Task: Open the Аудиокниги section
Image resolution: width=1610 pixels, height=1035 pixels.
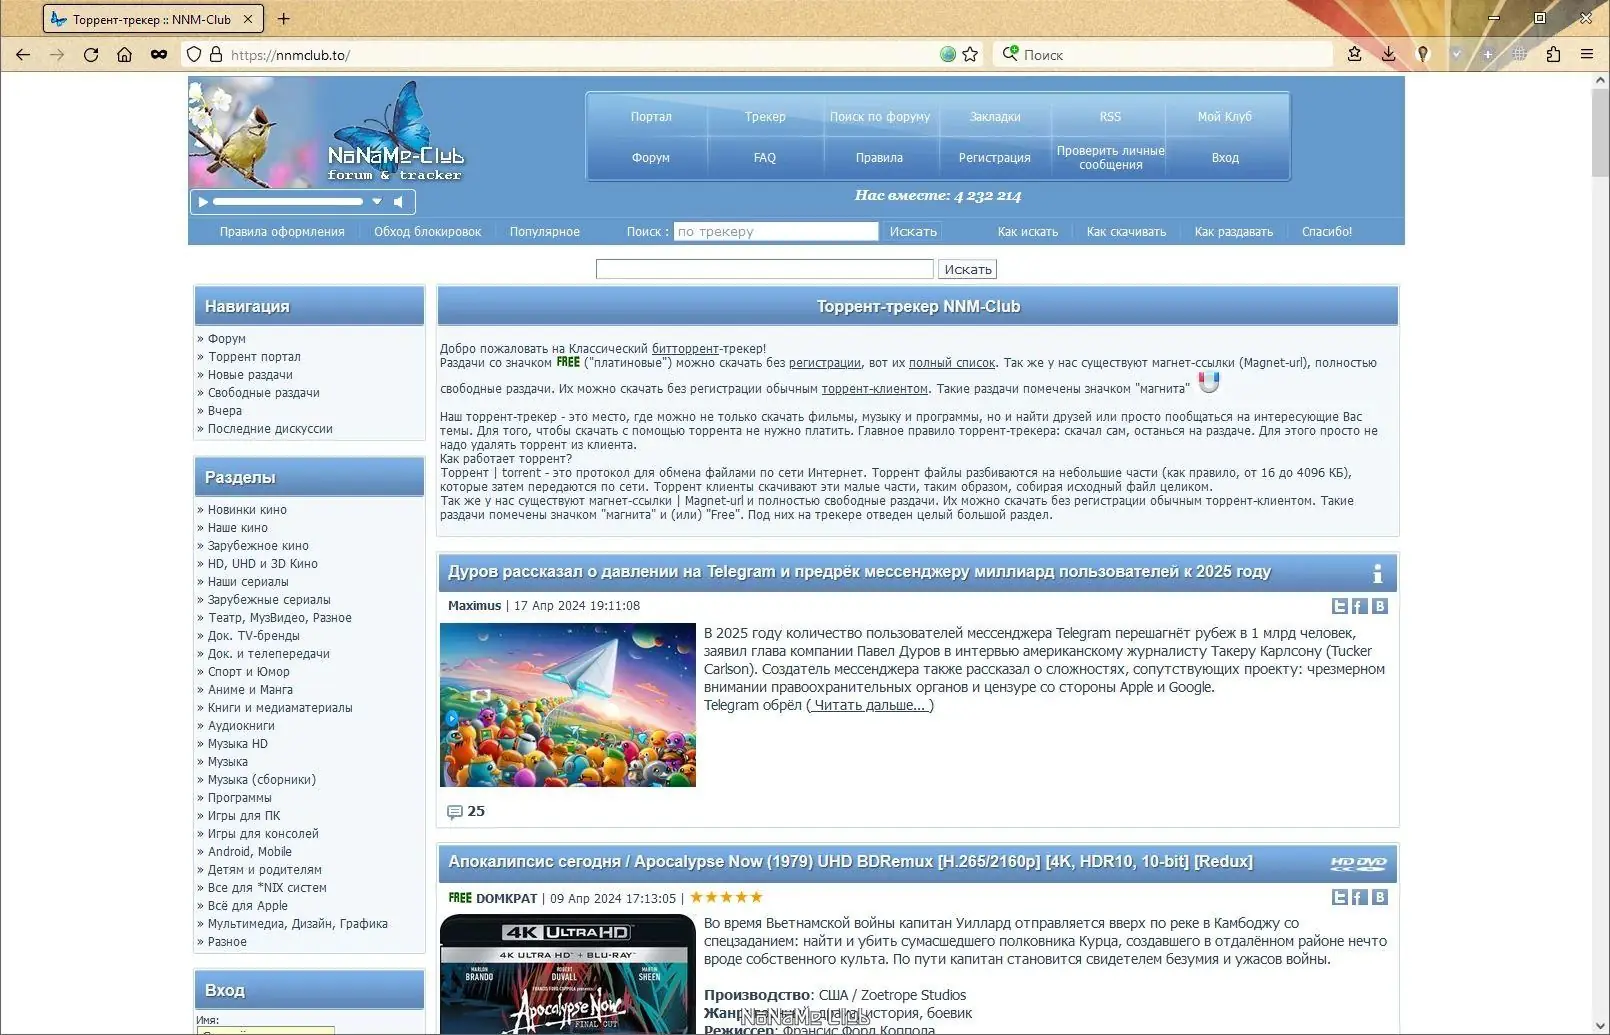Action: (241, 726)
